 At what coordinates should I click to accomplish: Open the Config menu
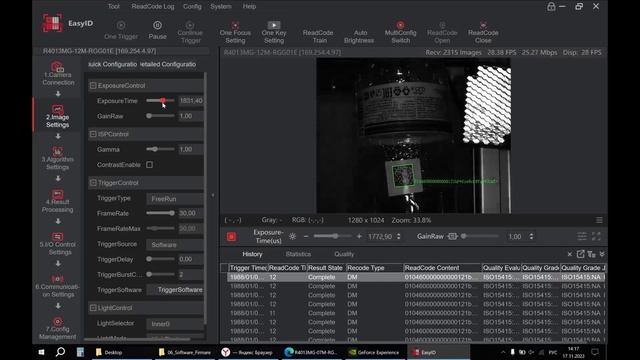tap(192, 7)
